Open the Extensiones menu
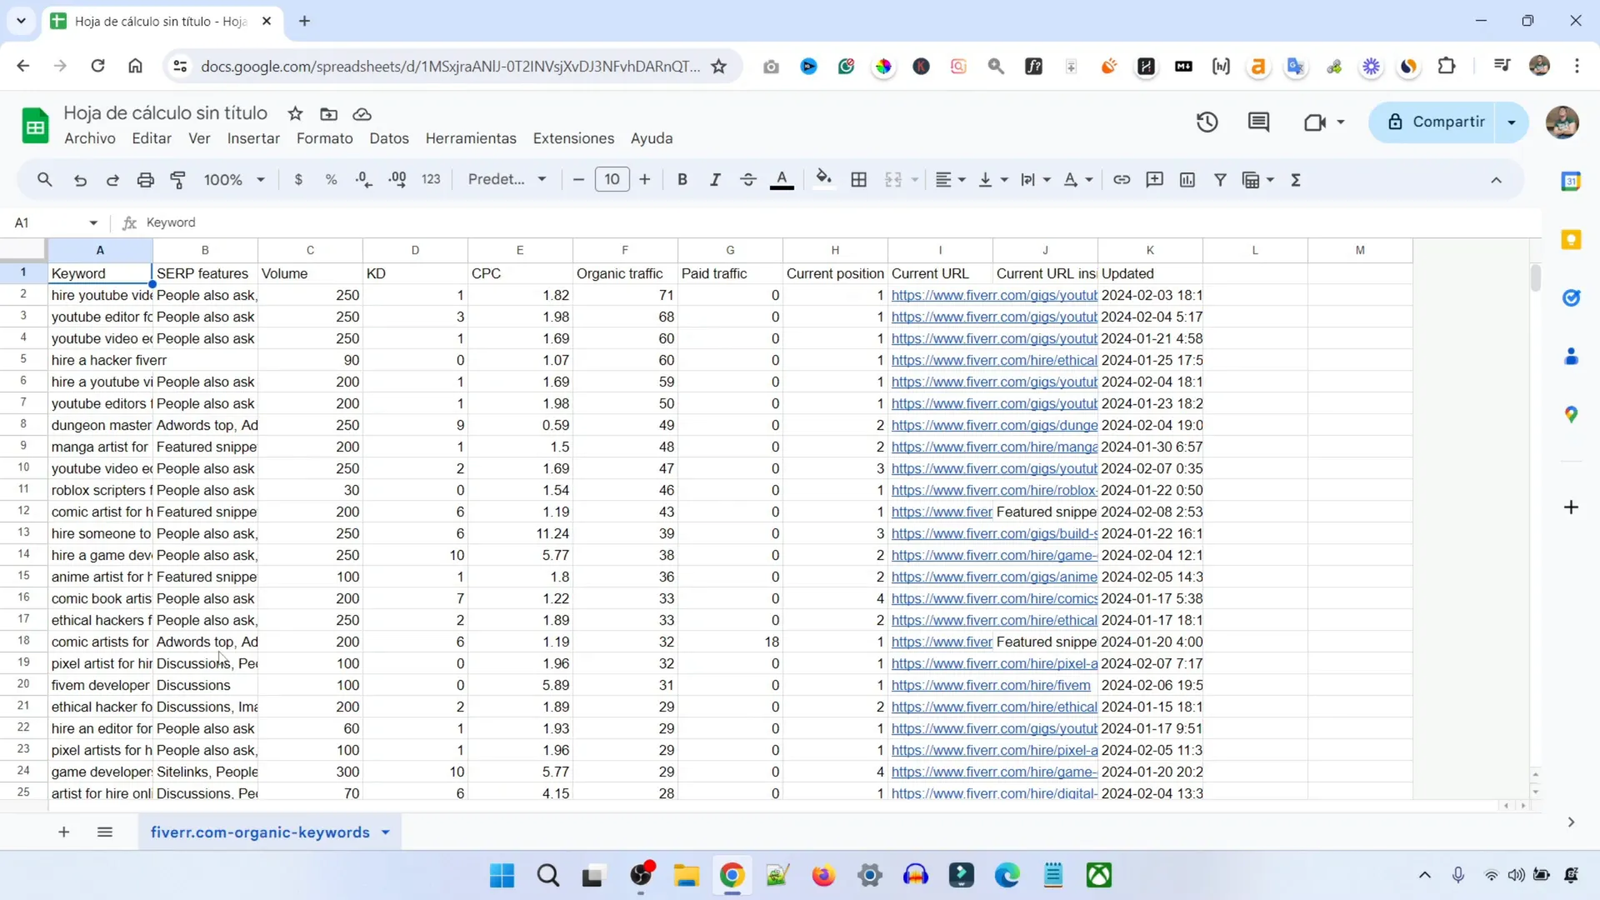Screen dimensions: 1600x900 click(573, 138)
